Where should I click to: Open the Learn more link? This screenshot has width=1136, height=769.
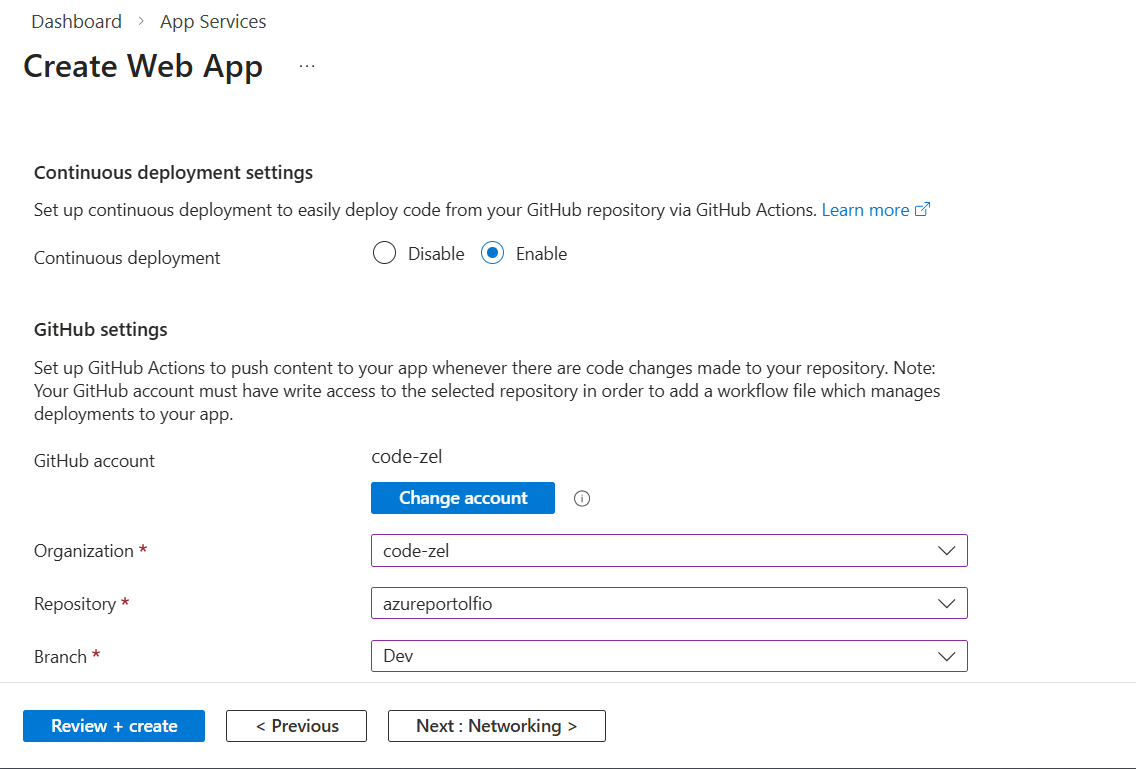865,210
